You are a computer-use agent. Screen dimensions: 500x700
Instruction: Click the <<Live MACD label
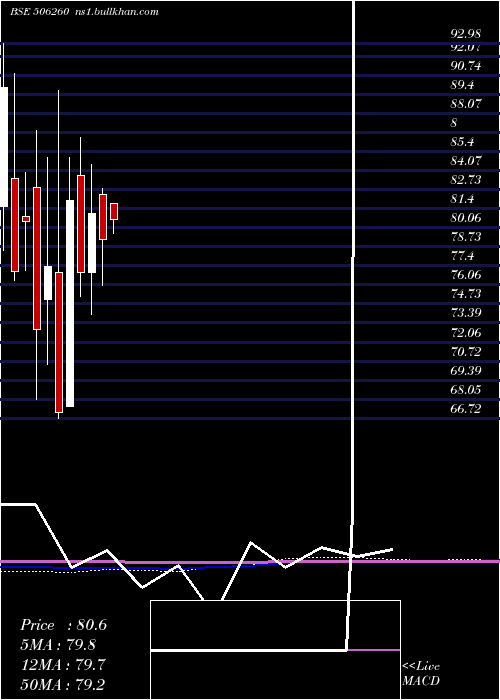[421, 673]
